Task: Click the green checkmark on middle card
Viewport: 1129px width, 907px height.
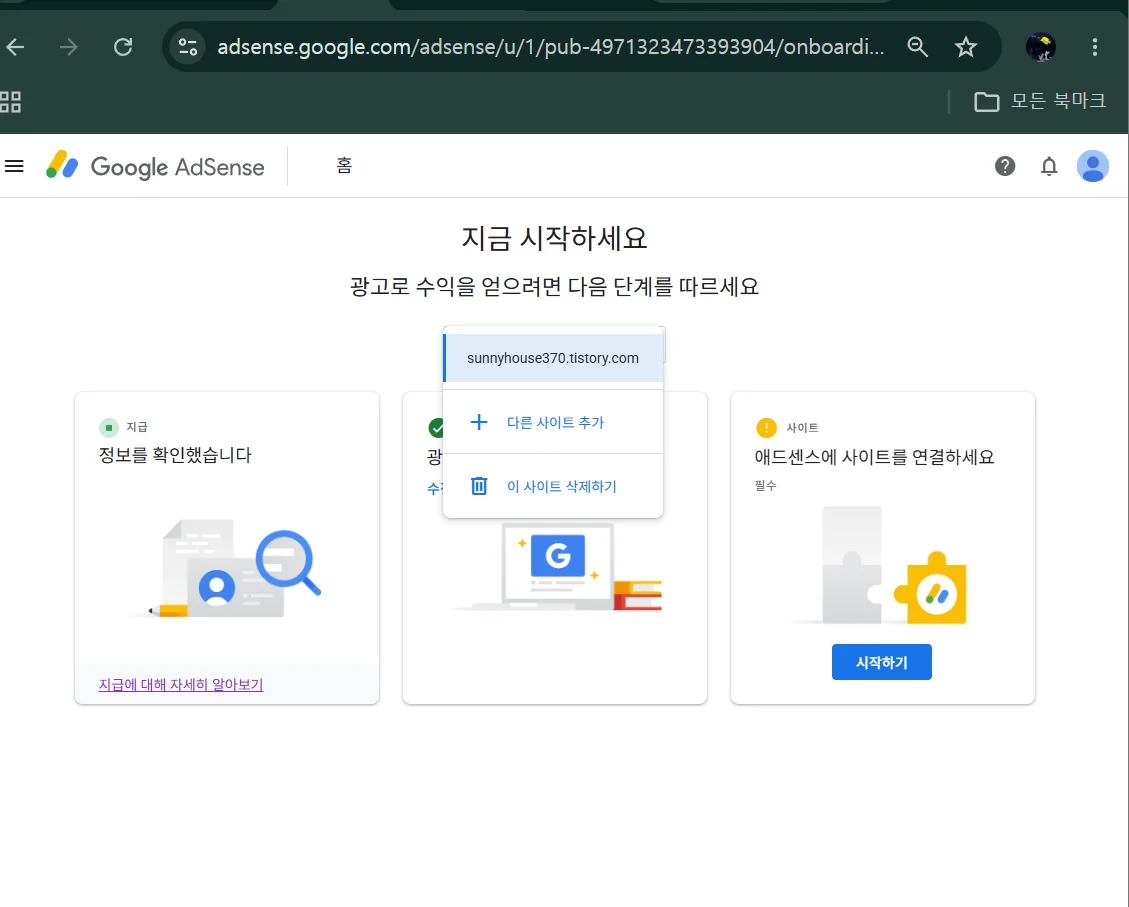Action: [435, 428]
